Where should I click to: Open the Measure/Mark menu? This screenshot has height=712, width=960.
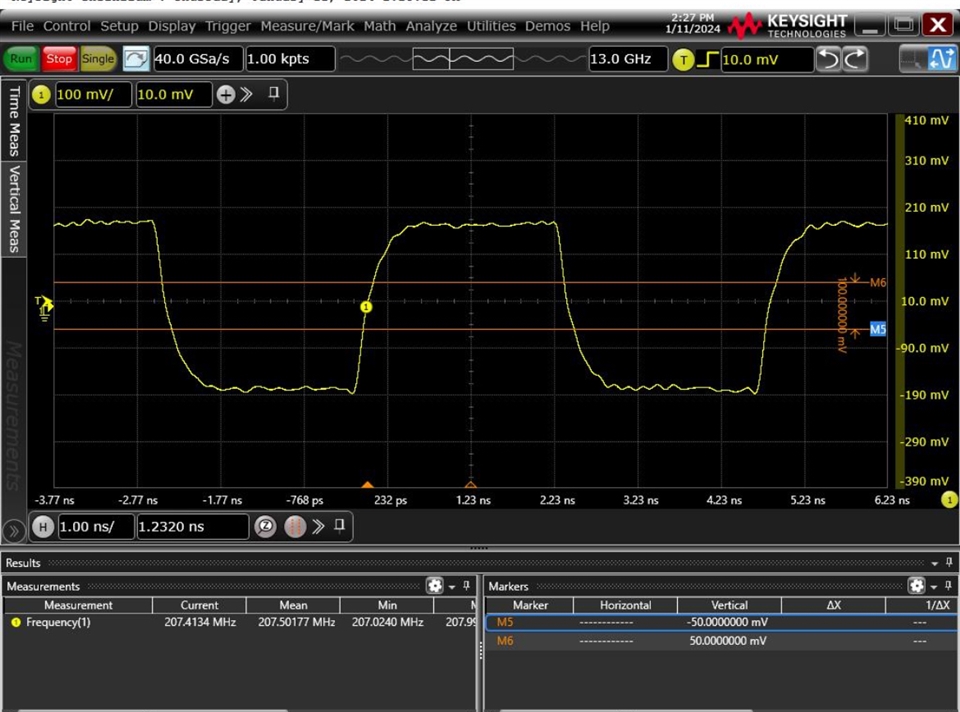pos(307,26)
